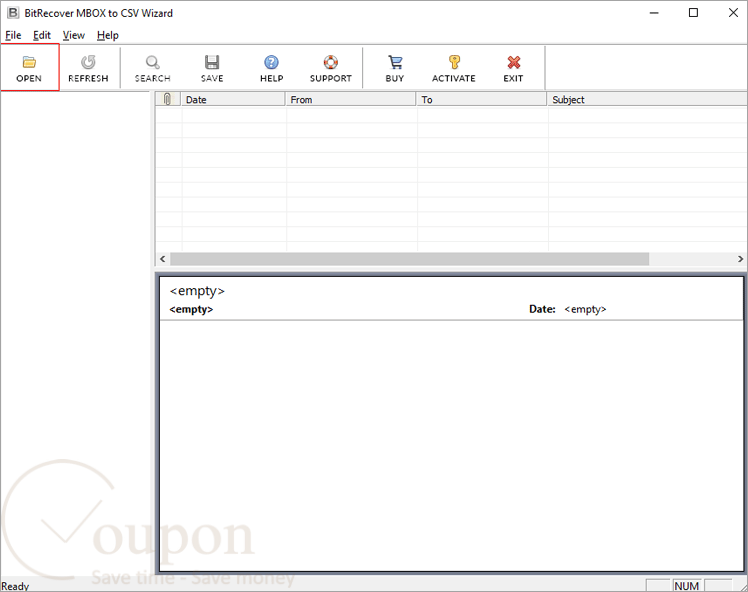Open the Help menu
Viewport: 748px width, 592px height.
coord(107,35)
